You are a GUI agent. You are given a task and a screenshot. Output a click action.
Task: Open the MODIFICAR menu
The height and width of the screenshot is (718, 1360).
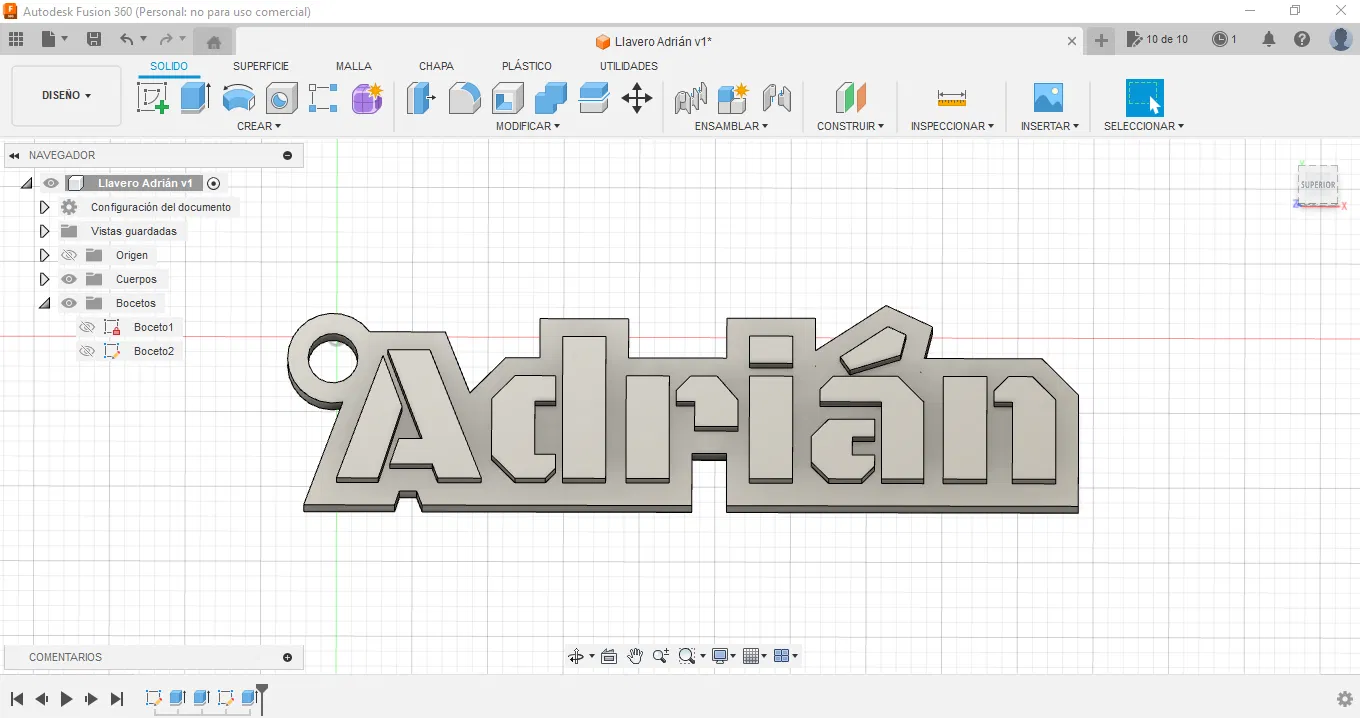click(x=527, y=126)
